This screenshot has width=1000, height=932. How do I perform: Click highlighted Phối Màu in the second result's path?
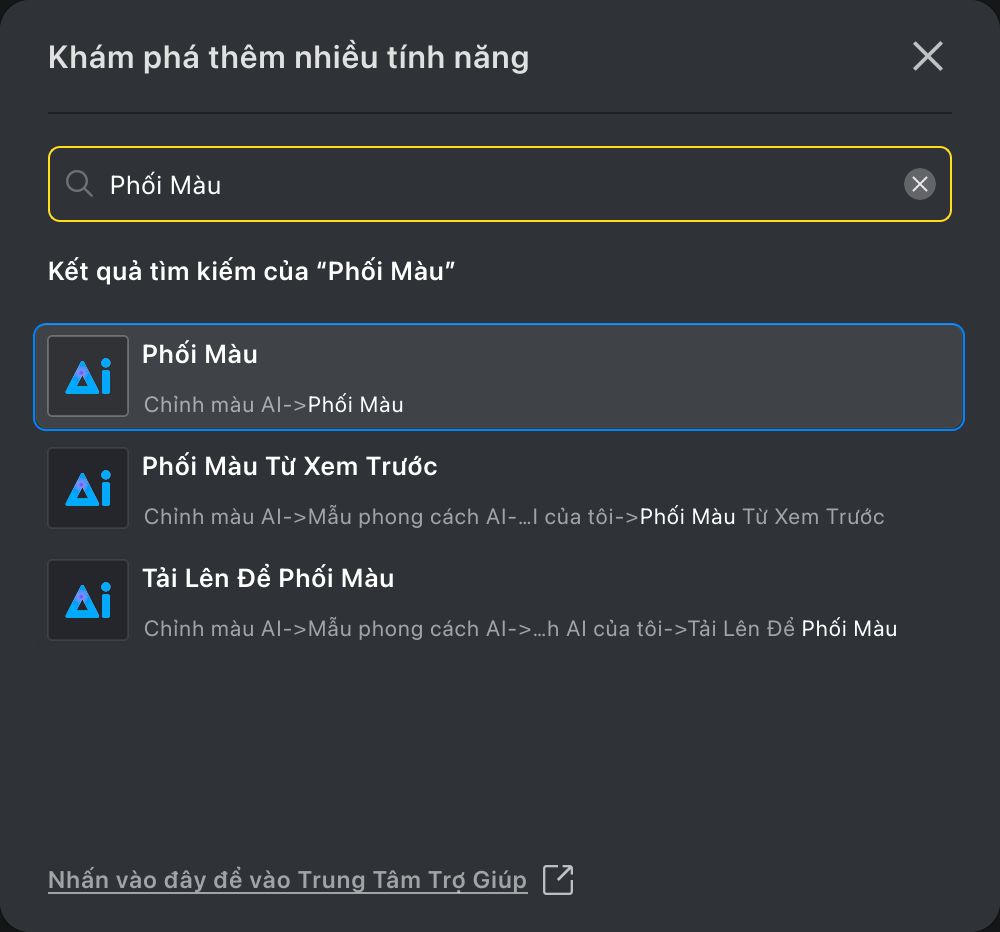688,517
